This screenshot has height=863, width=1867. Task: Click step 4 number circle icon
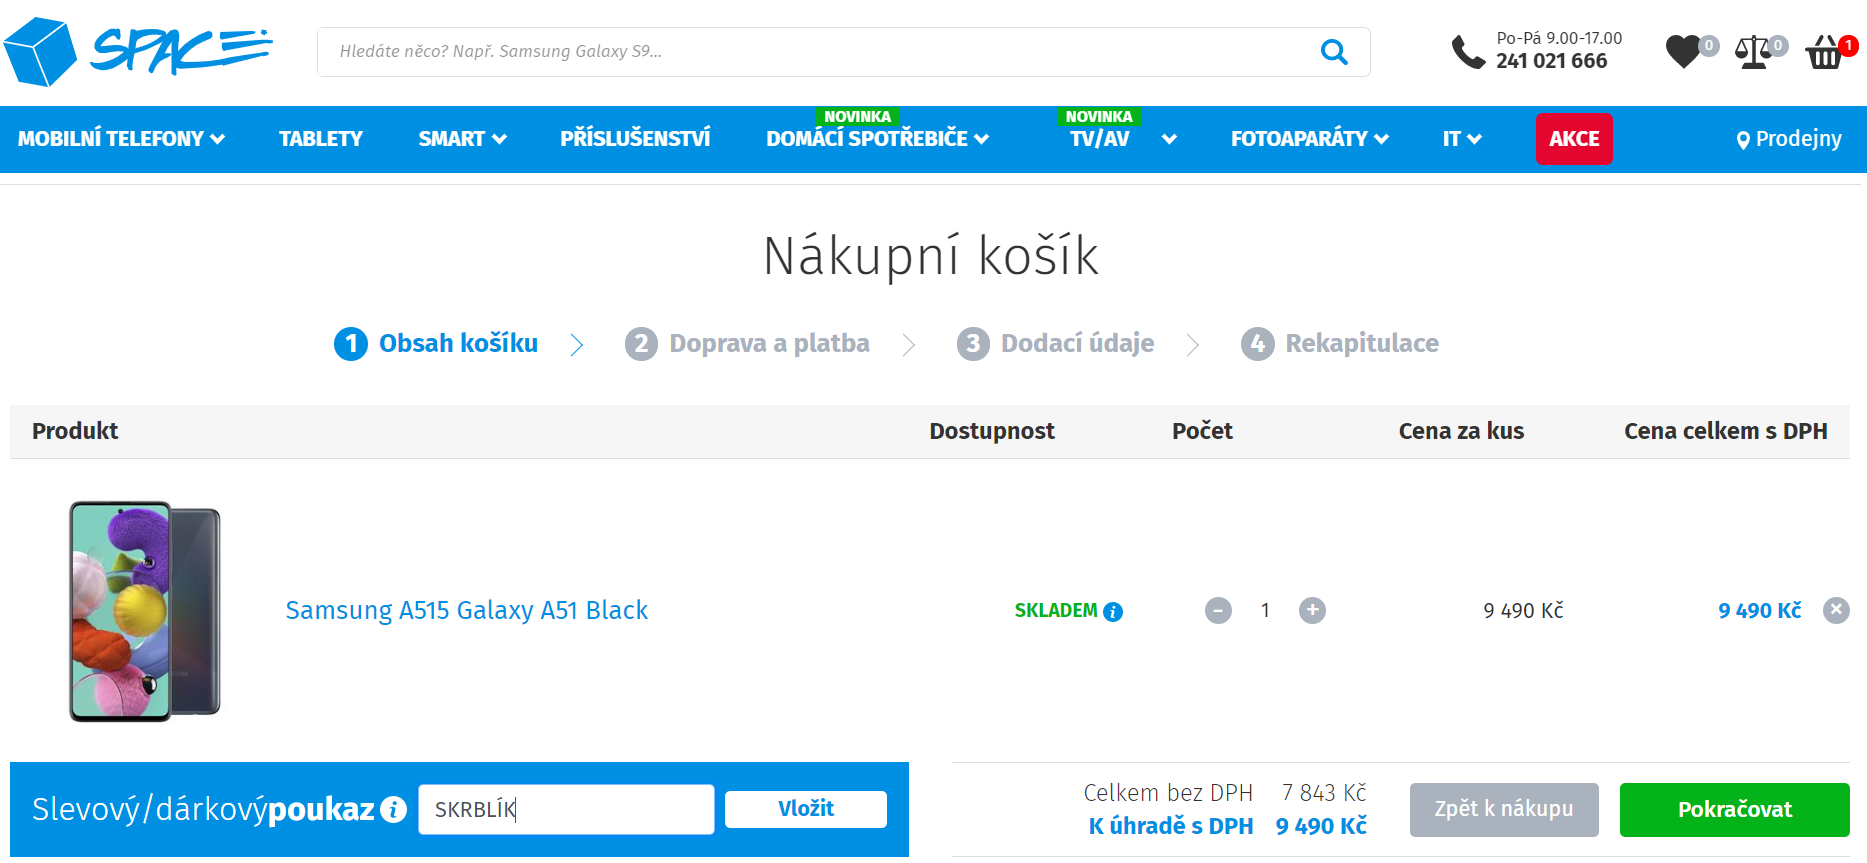[1258, 344]
